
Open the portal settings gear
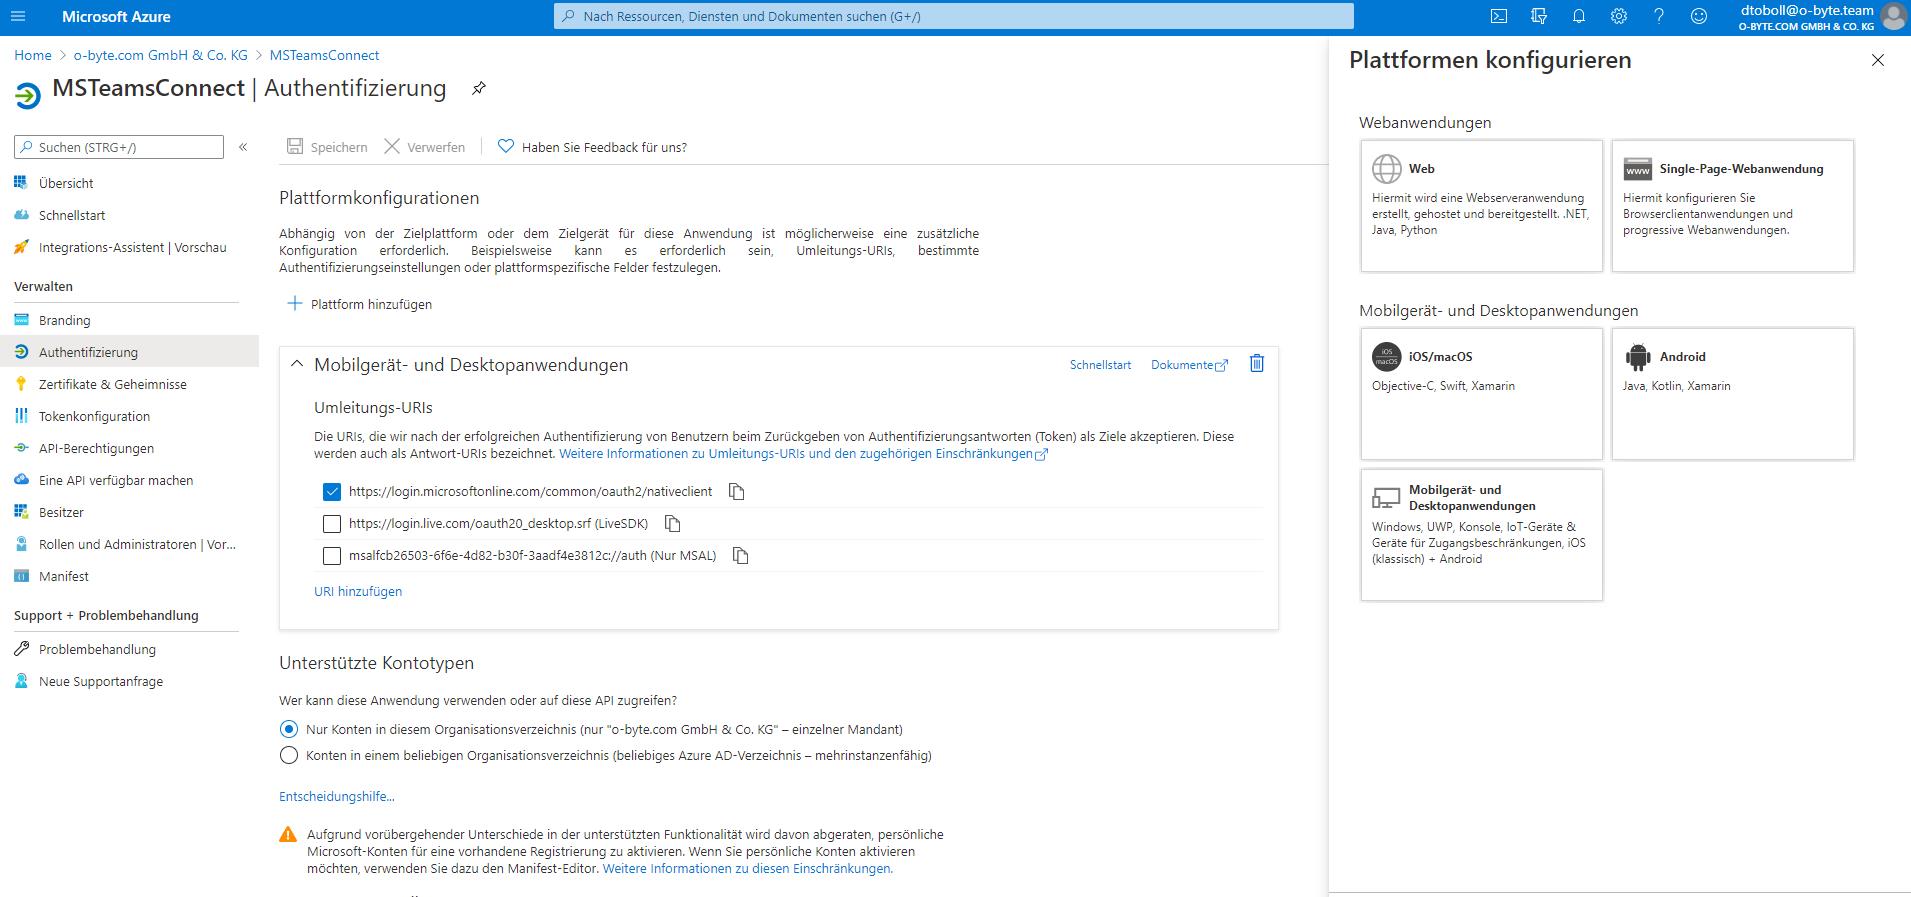point(1619,16)
